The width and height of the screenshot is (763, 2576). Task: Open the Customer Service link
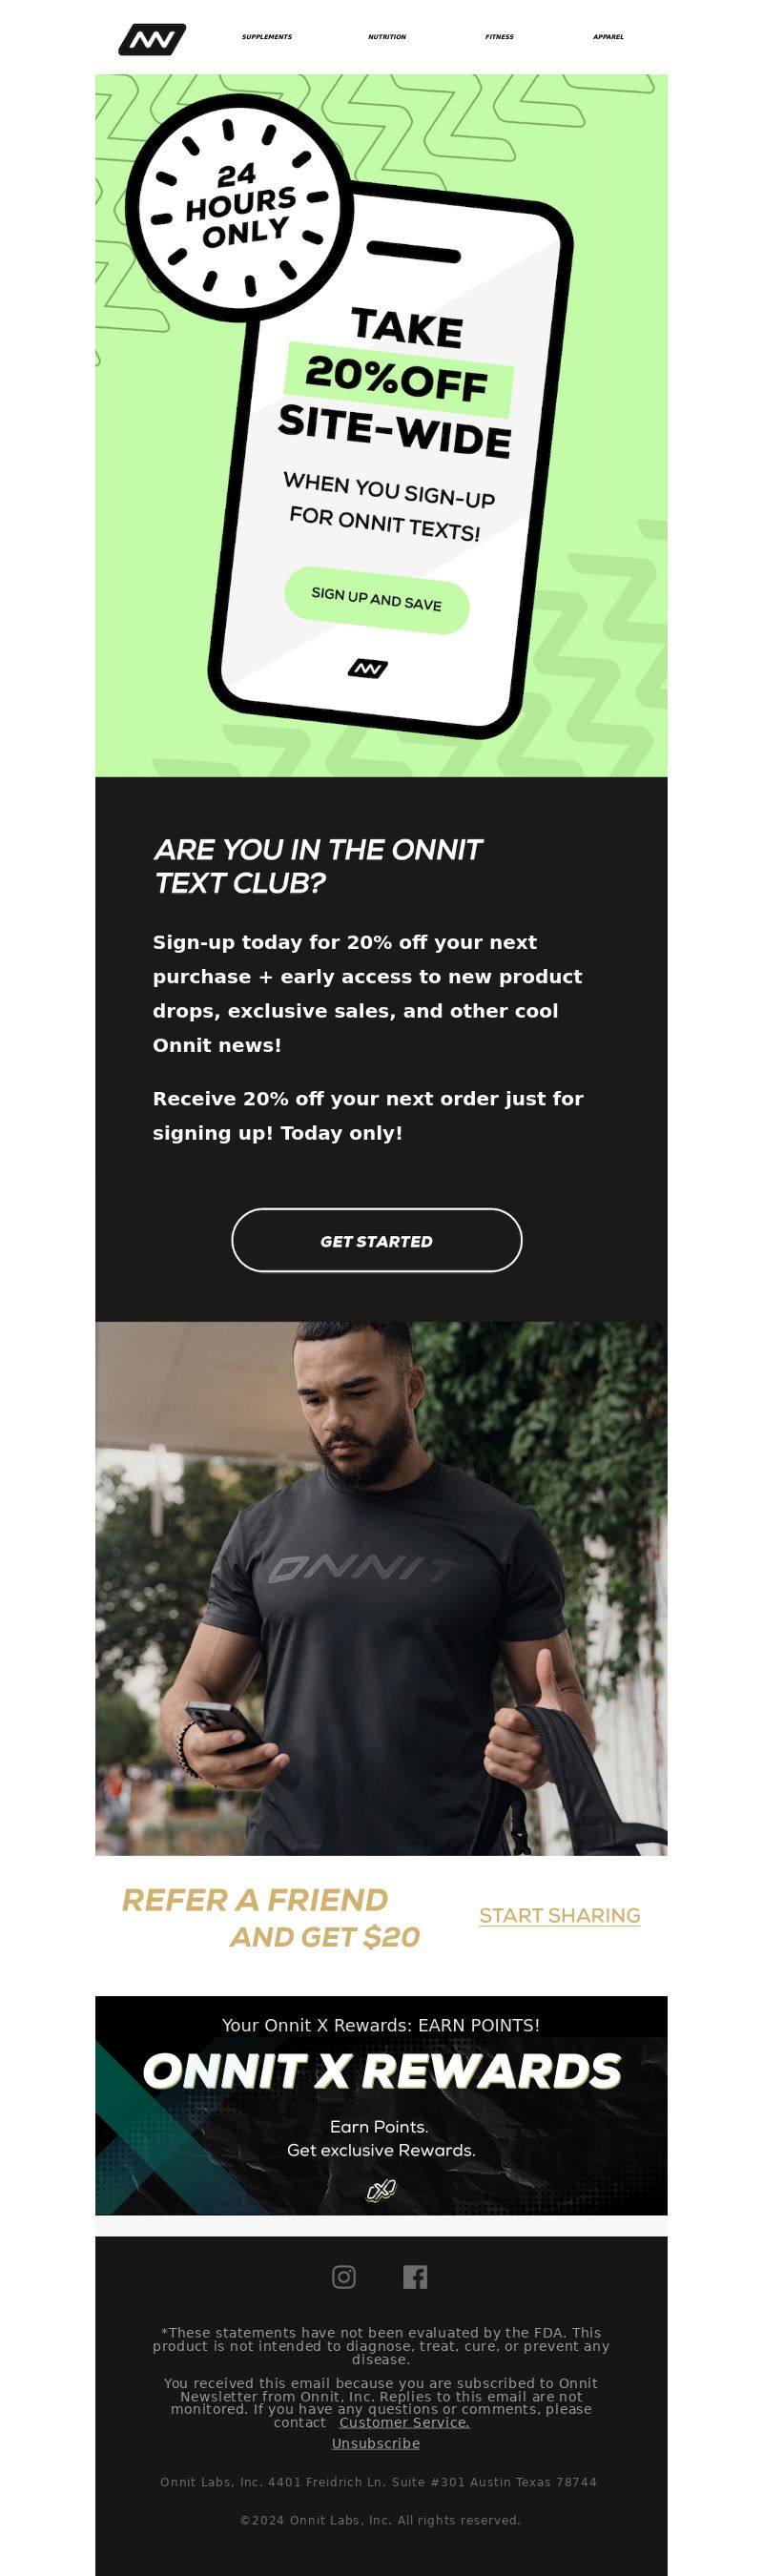(x=404, y=2422)
